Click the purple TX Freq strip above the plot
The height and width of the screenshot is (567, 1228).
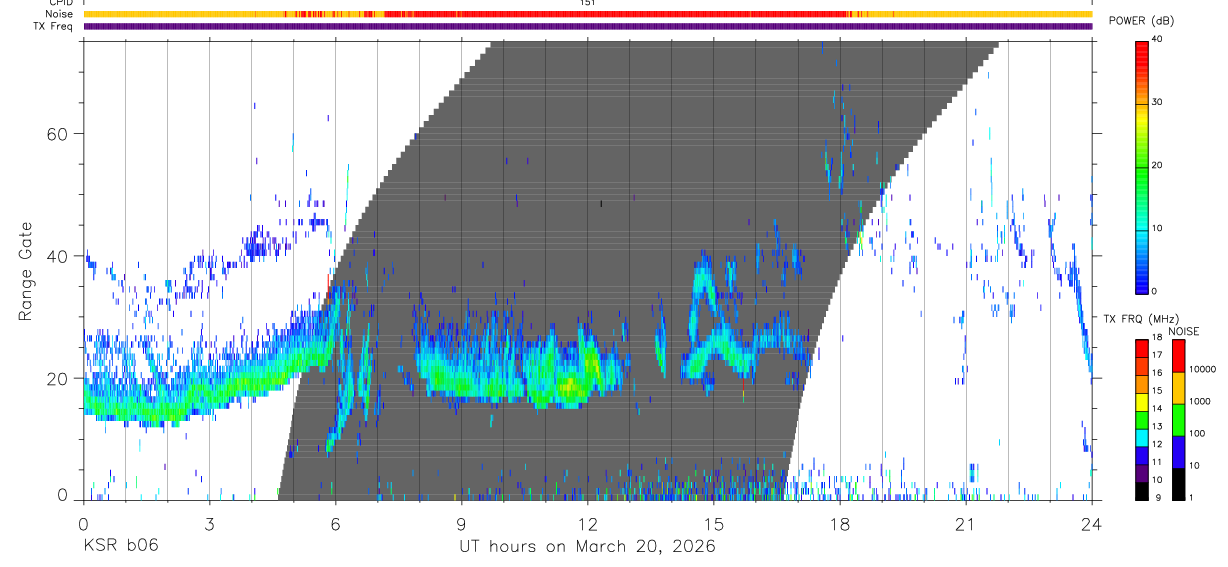(588, 26)
